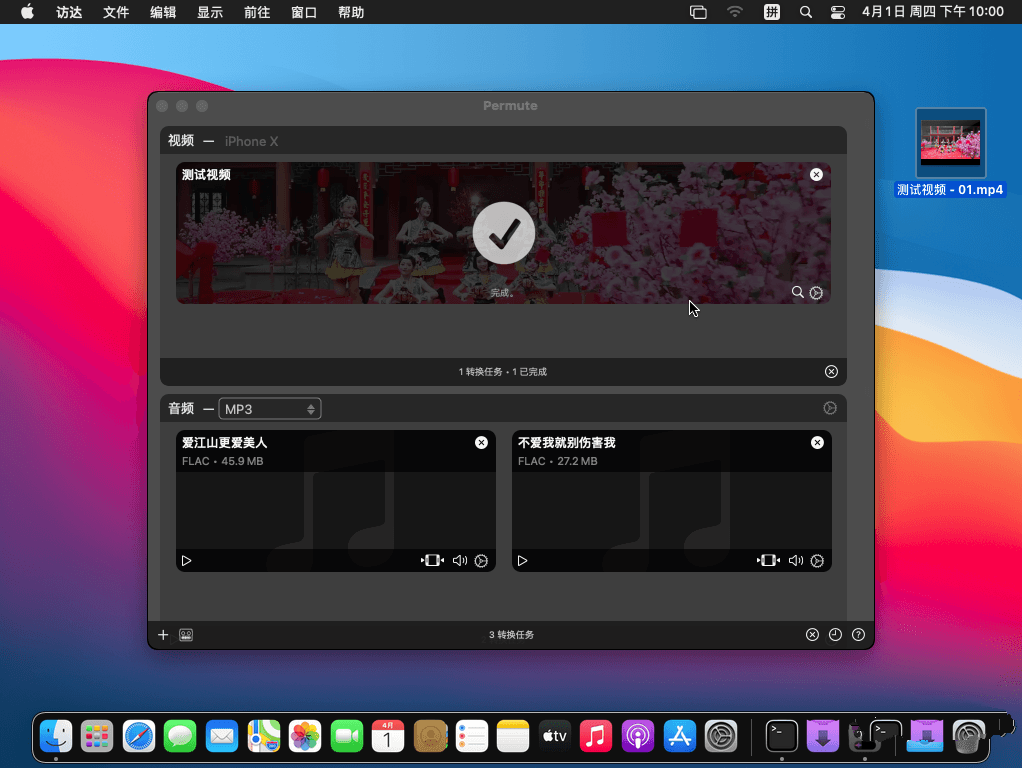Open the MP3 format dropdown

click(x=270, y=409)
